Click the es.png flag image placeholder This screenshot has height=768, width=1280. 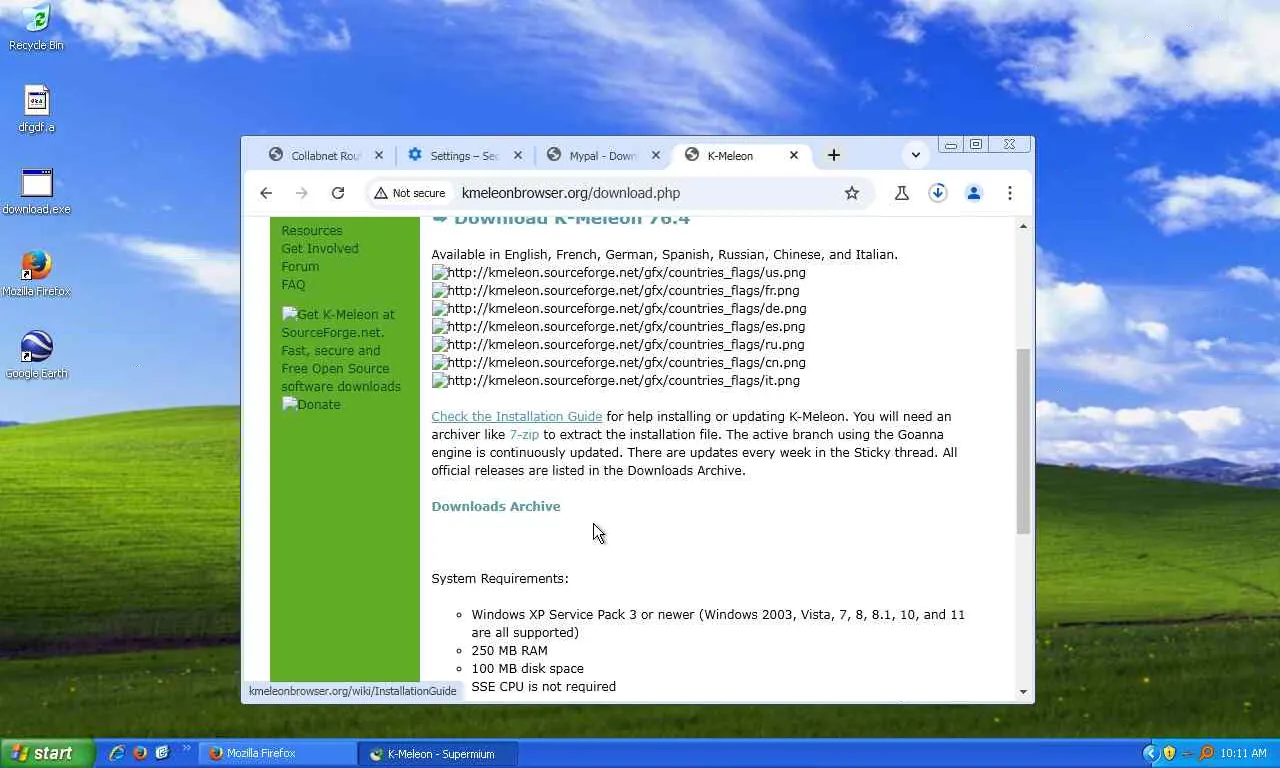click(x=618, y=327)
